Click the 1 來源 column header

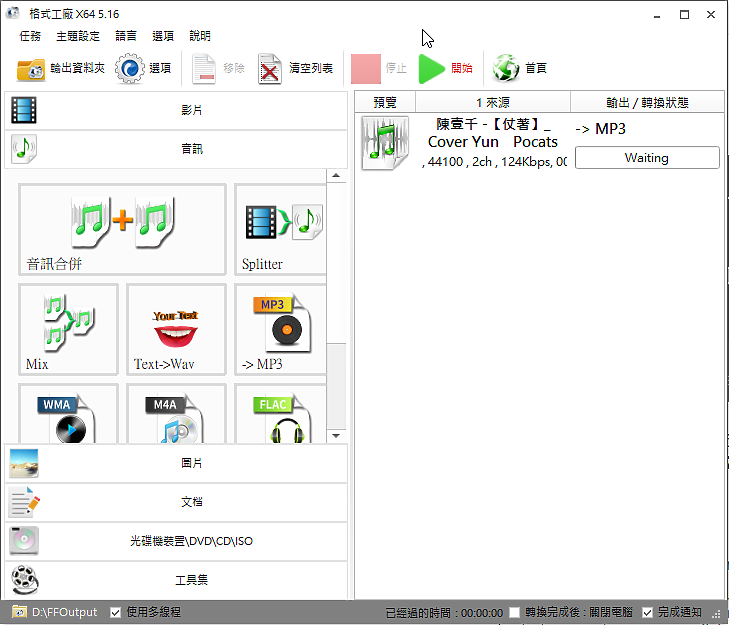[x=493, y=102]
